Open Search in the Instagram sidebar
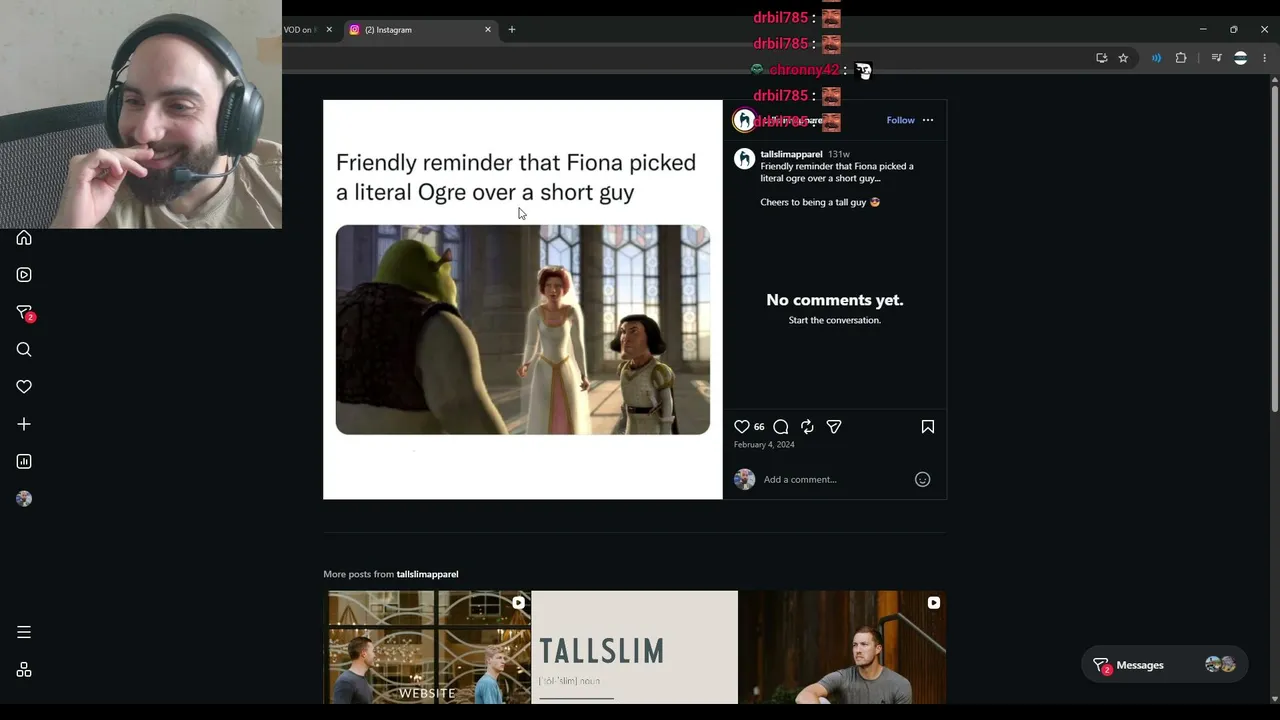The width and height of the screenshot is (1280, 720). pyautogui.click(x=24, y=349)
